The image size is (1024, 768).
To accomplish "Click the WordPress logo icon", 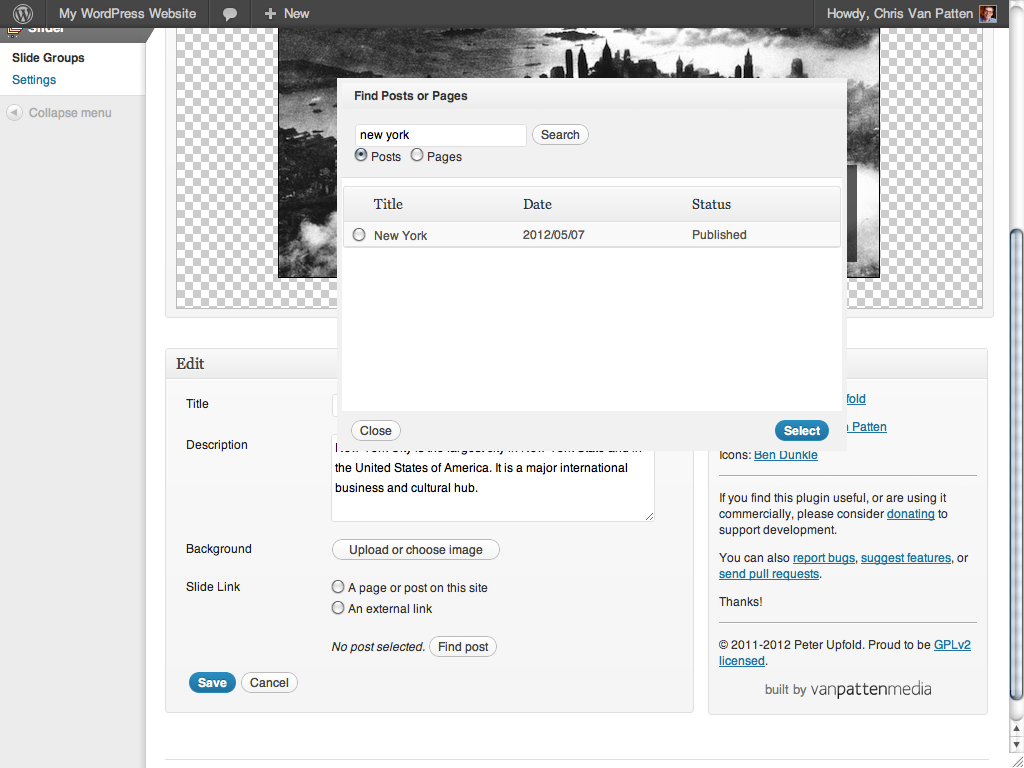I will 23,13.
